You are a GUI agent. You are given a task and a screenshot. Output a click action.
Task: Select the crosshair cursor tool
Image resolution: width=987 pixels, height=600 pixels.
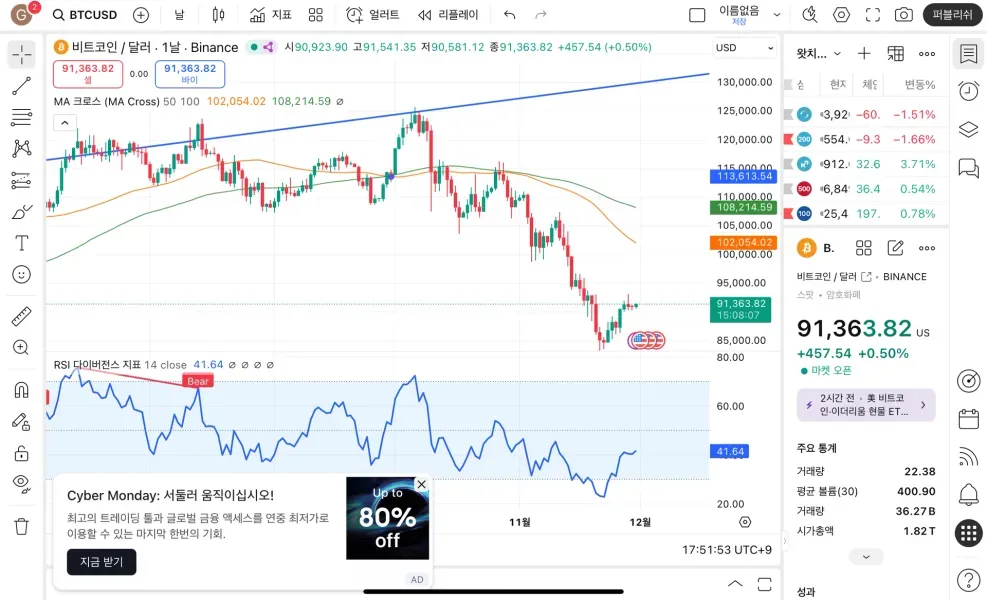pos(21,54)
